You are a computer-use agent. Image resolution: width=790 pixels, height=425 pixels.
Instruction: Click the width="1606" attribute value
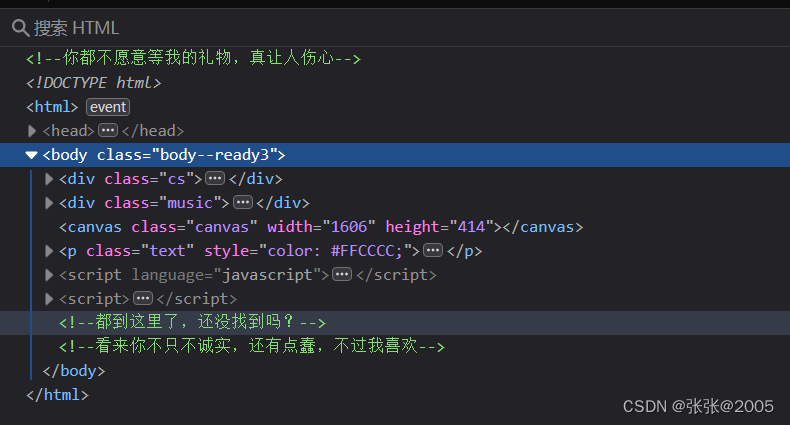pos(349,227)
